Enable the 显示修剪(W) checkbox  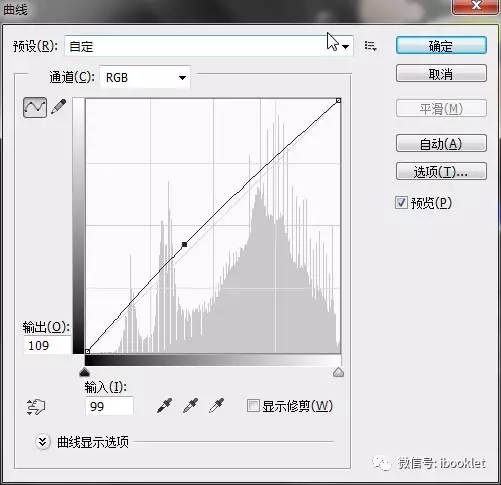point(253,406)
